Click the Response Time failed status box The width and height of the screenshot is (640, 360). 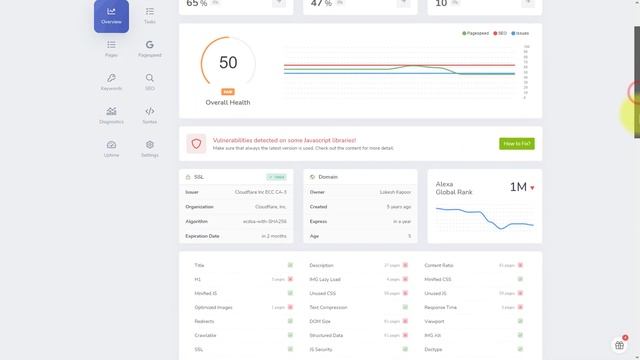pos(520,307)
